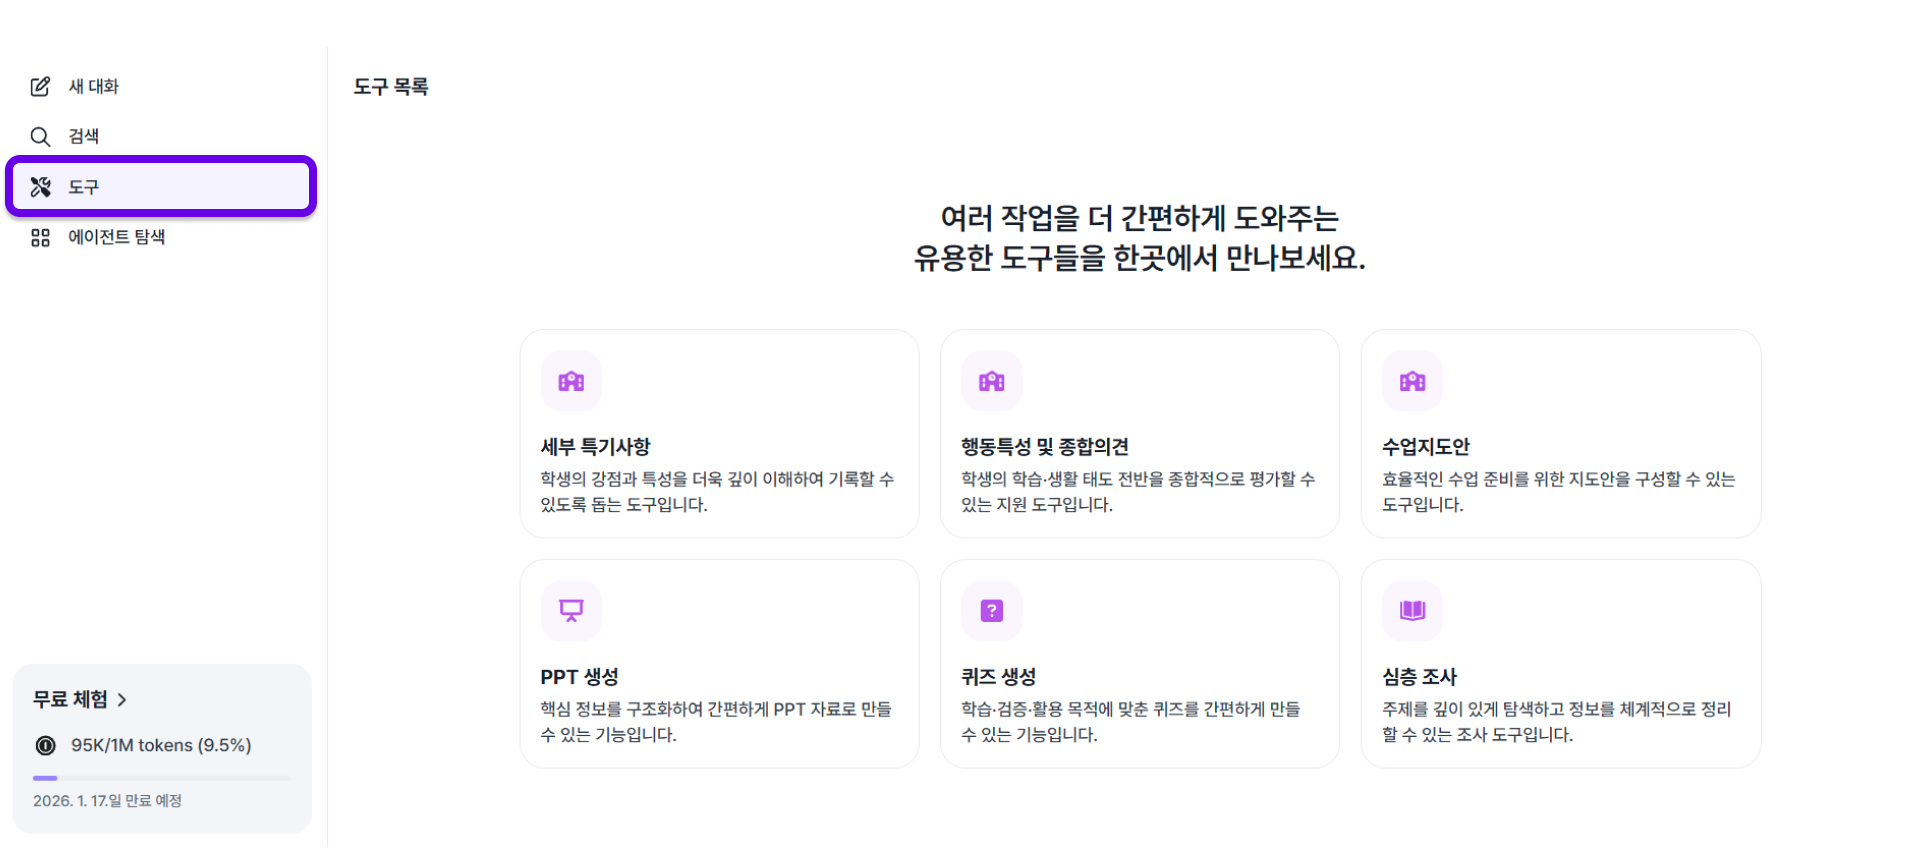Click the tools wrench icon in sidebar

tap(40, 187)
